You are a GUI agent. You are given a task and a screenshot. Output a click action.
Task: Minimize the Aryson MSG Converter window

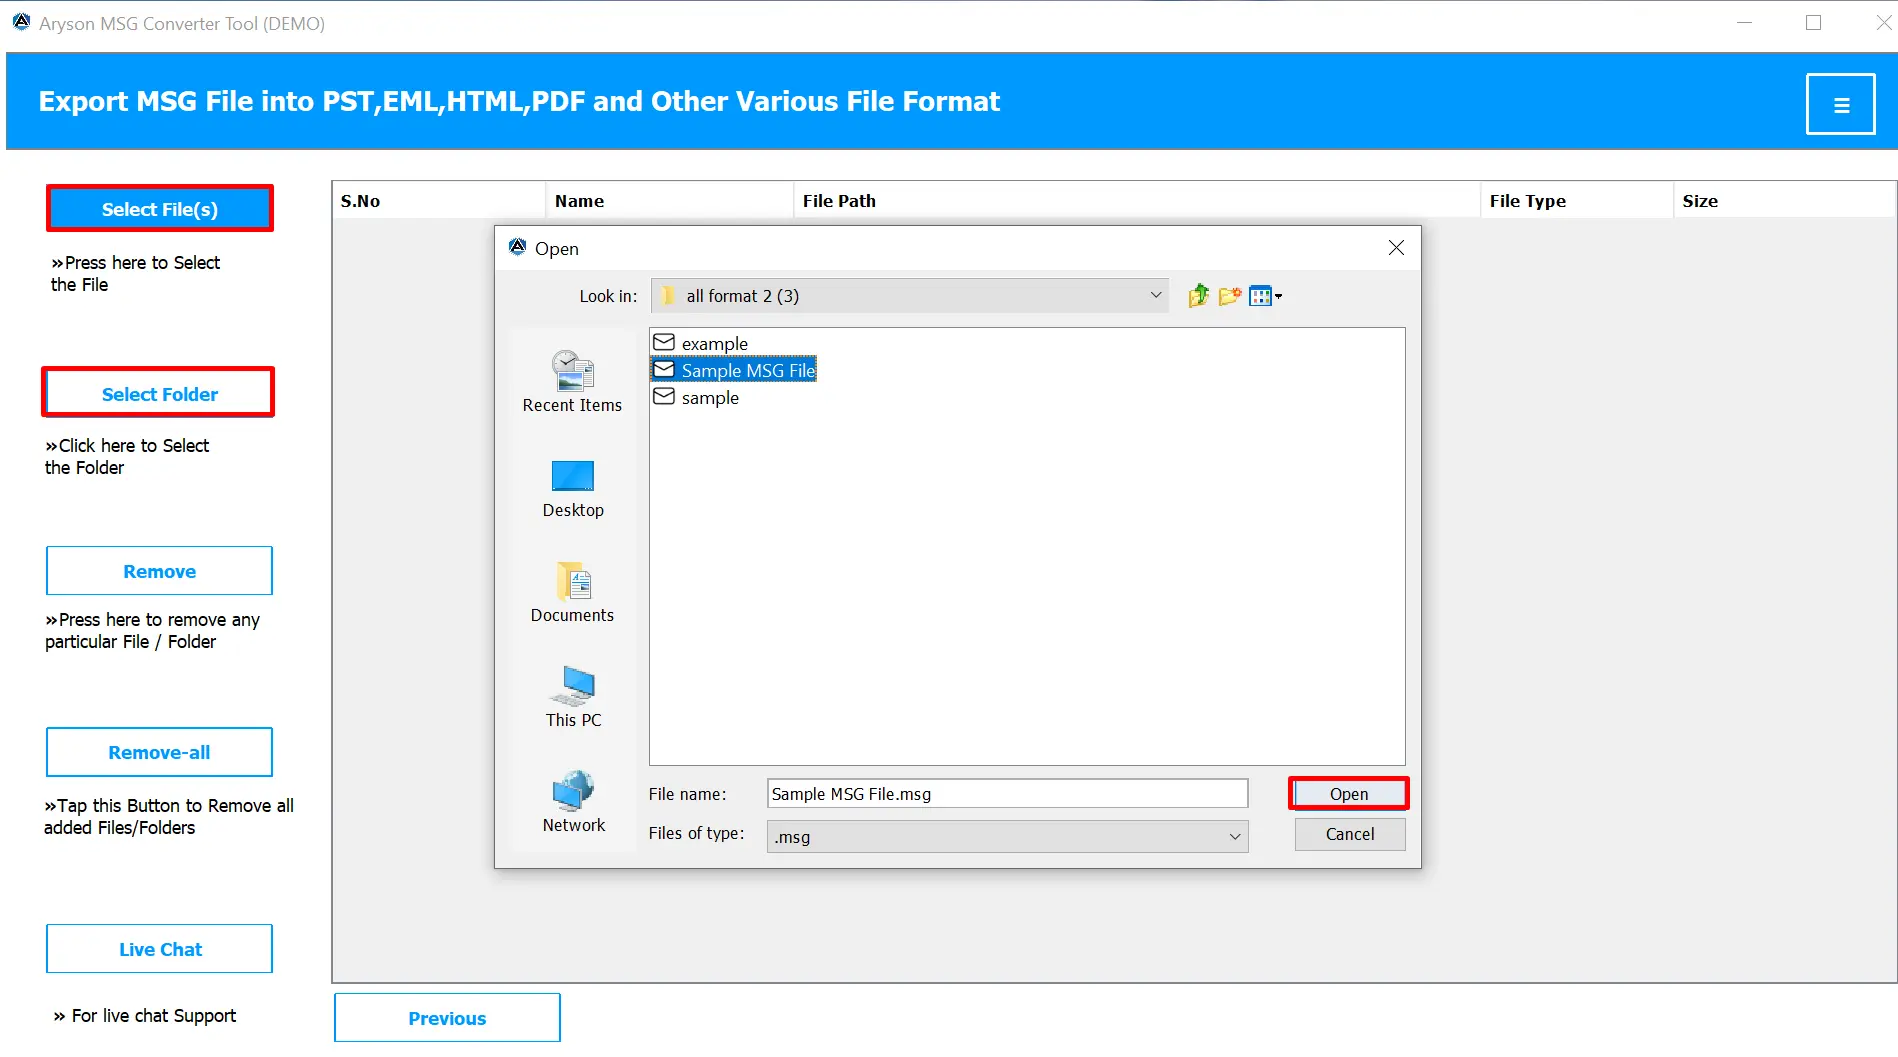[x=1744, y=22]
